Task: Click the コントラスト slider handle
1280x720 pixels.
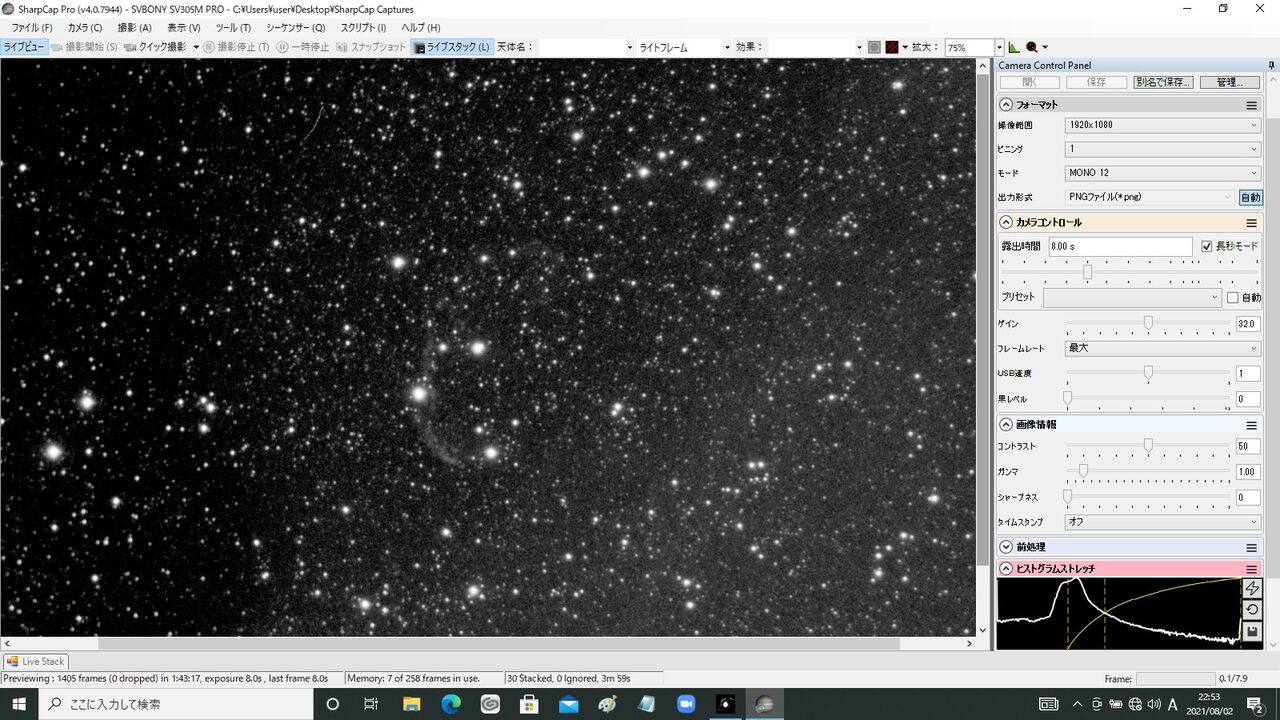Action: [x=1148, y=445]
